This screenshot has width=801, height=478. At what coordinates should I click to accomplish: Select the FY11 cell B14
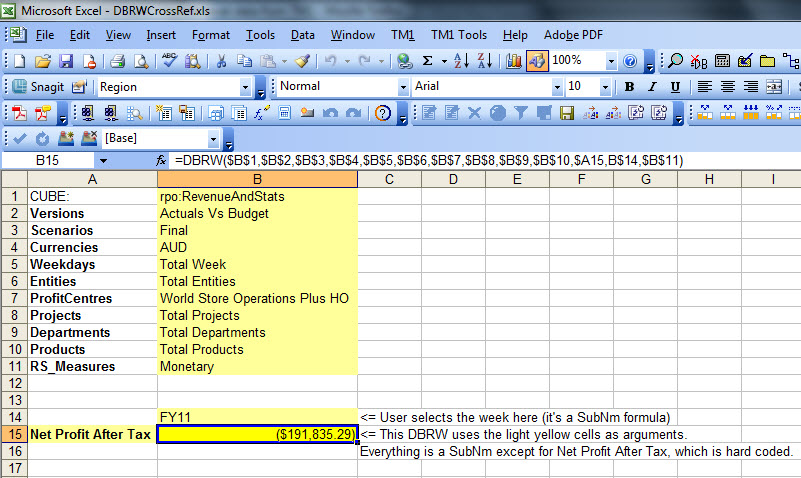(x=257, y=417)
